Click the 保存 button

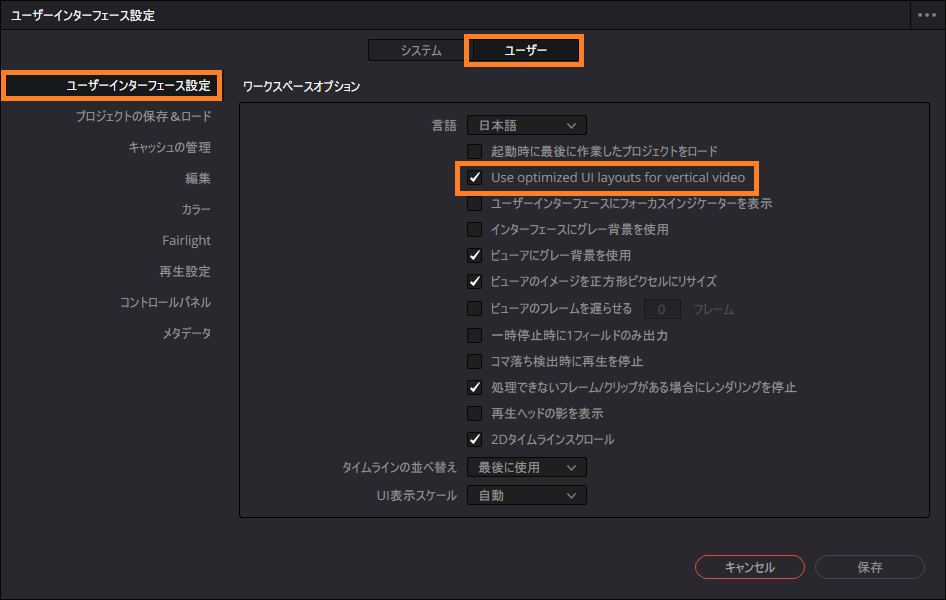coord(870,567)
